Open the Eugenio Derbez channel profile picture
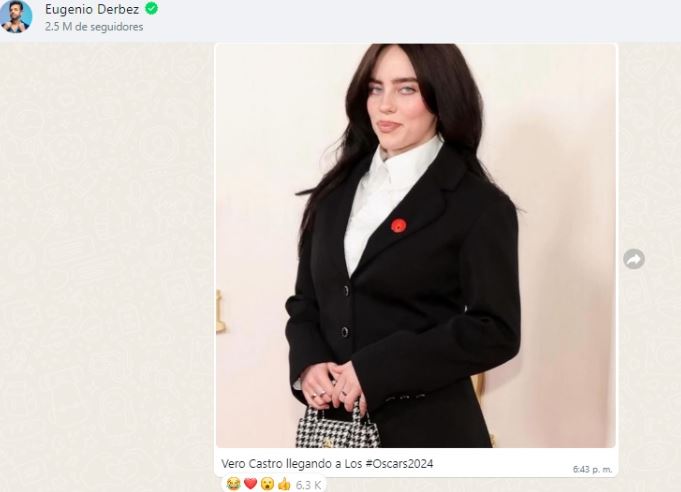This screenshot has height=492, width=681. pos(16,17)
